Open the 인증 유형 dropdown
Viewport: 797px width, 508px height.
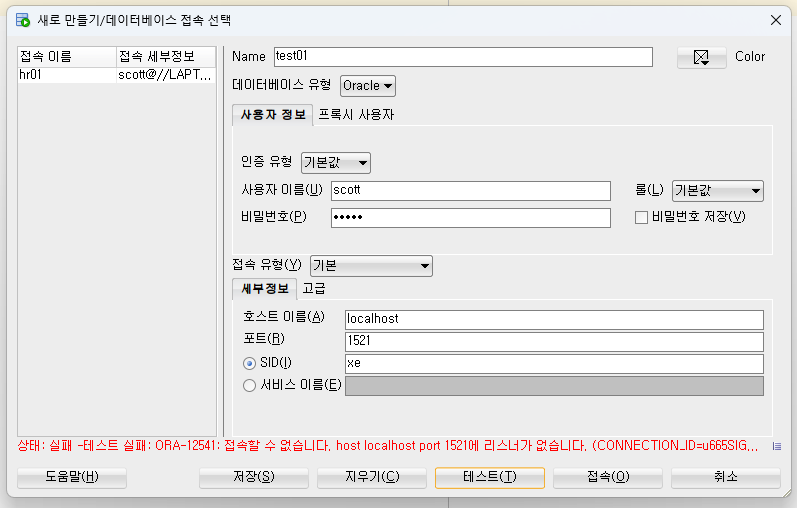coord(335,163)
